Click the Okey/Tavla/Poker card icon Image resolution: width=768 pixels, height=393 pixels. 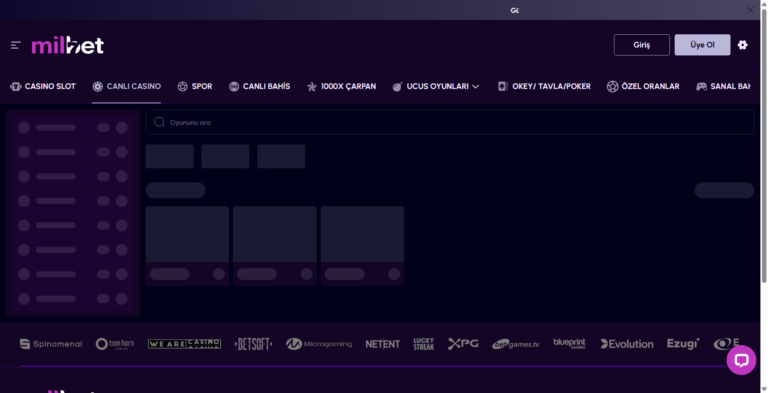[x=503, y=87]
